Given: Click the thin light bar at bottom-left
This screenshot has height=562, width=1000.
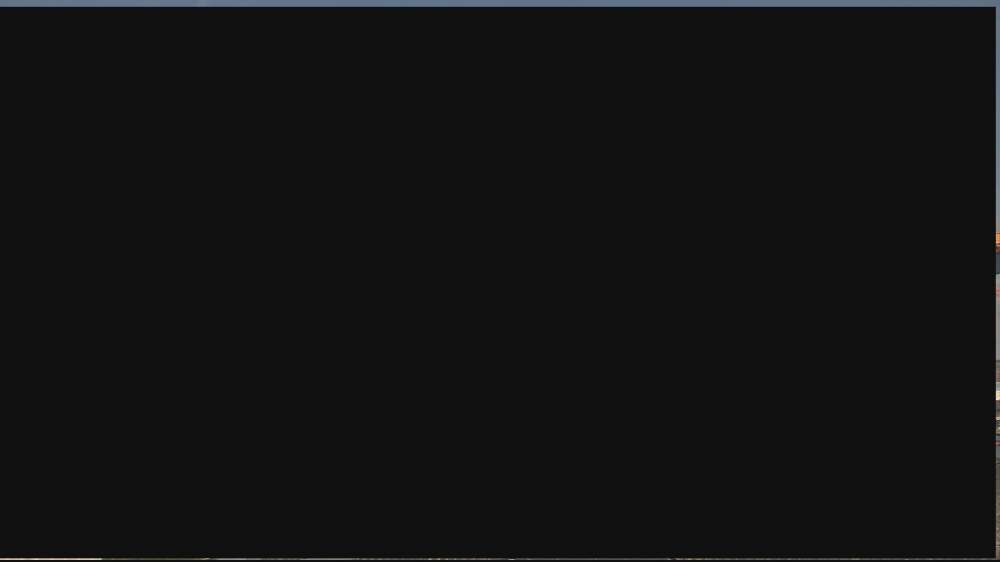Looking at the screenshot, I should point(51,559).
